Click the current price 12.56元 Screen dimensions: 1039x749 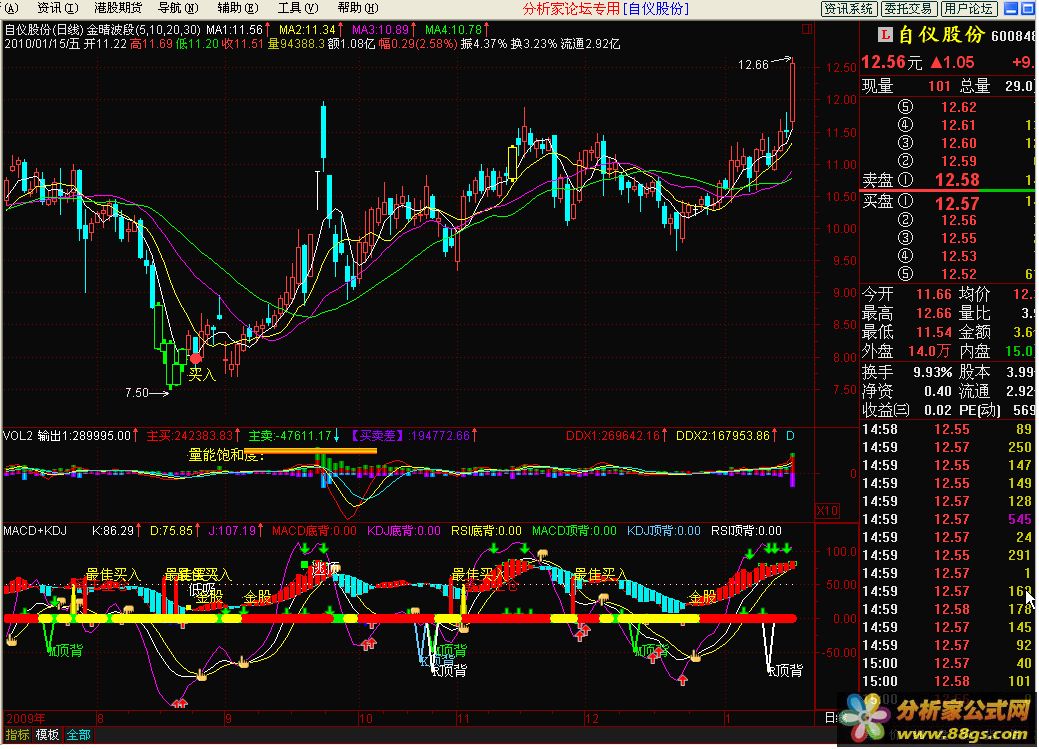[891, 62]
